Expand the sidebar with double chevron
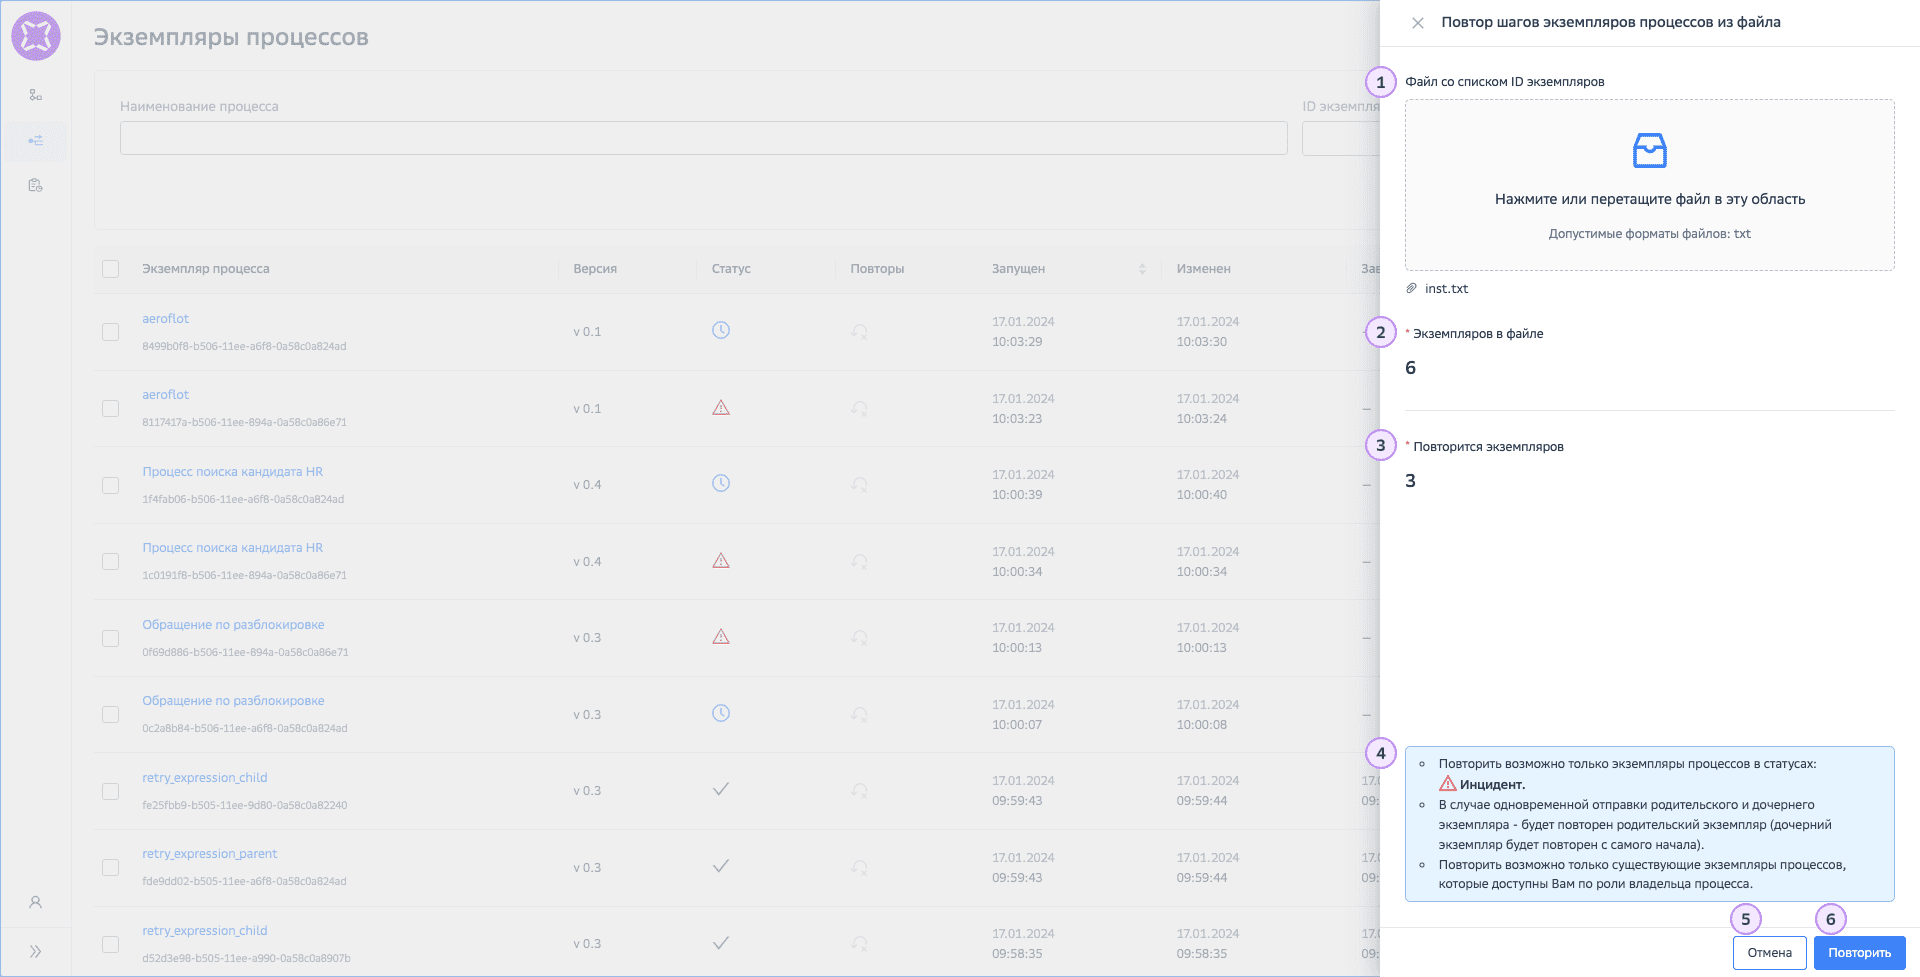1920x977 pixels. pos(36,951)
